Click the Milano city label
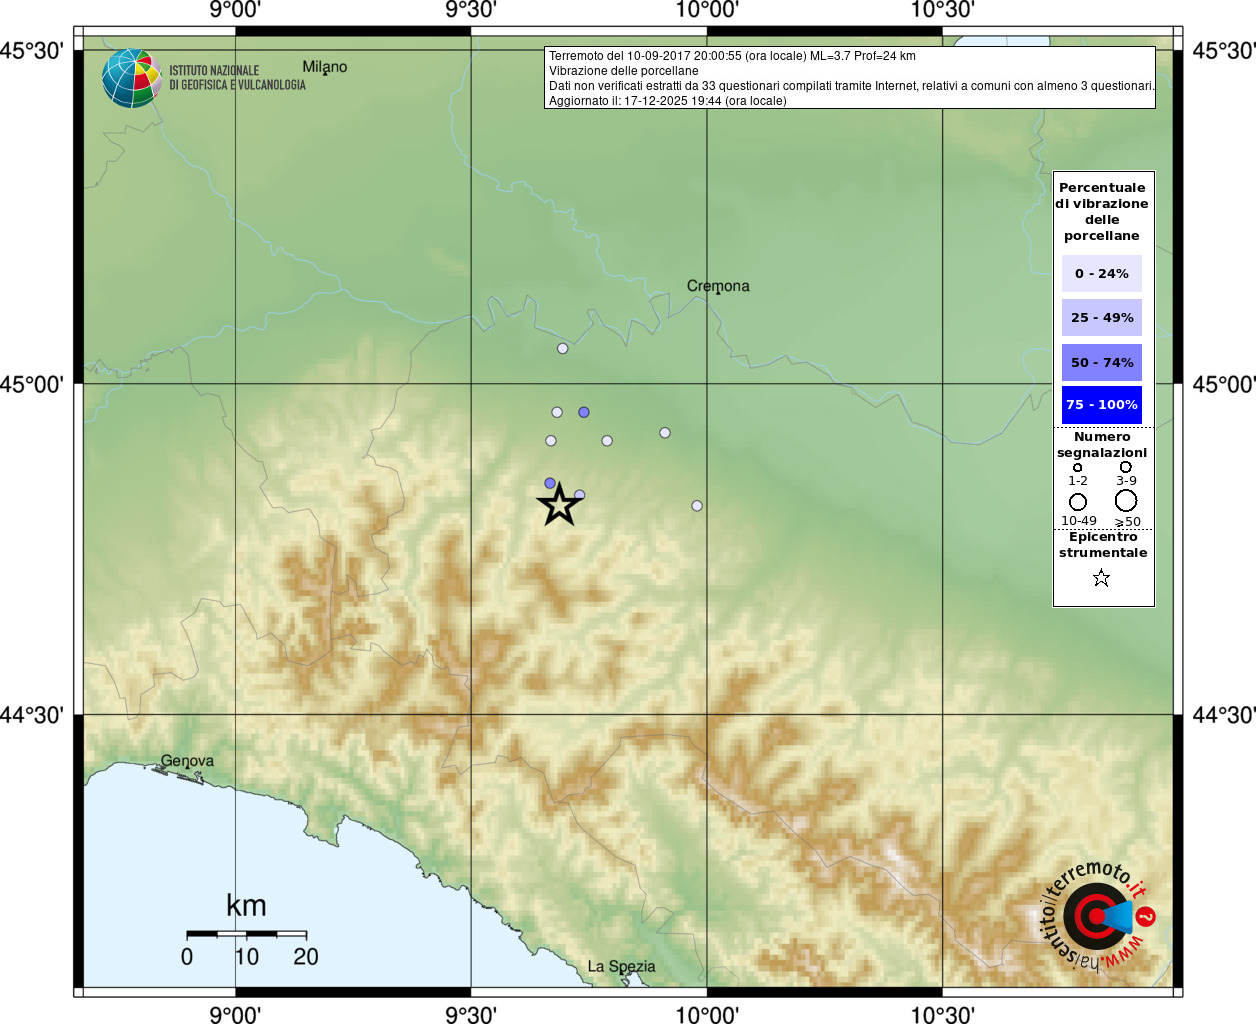The image size is (1256, 1024). tap(325, 67)
